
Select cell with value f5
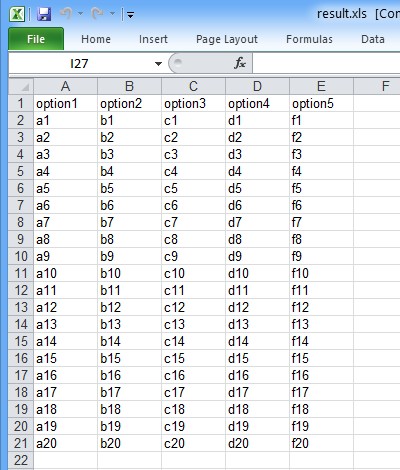[321, 188]
